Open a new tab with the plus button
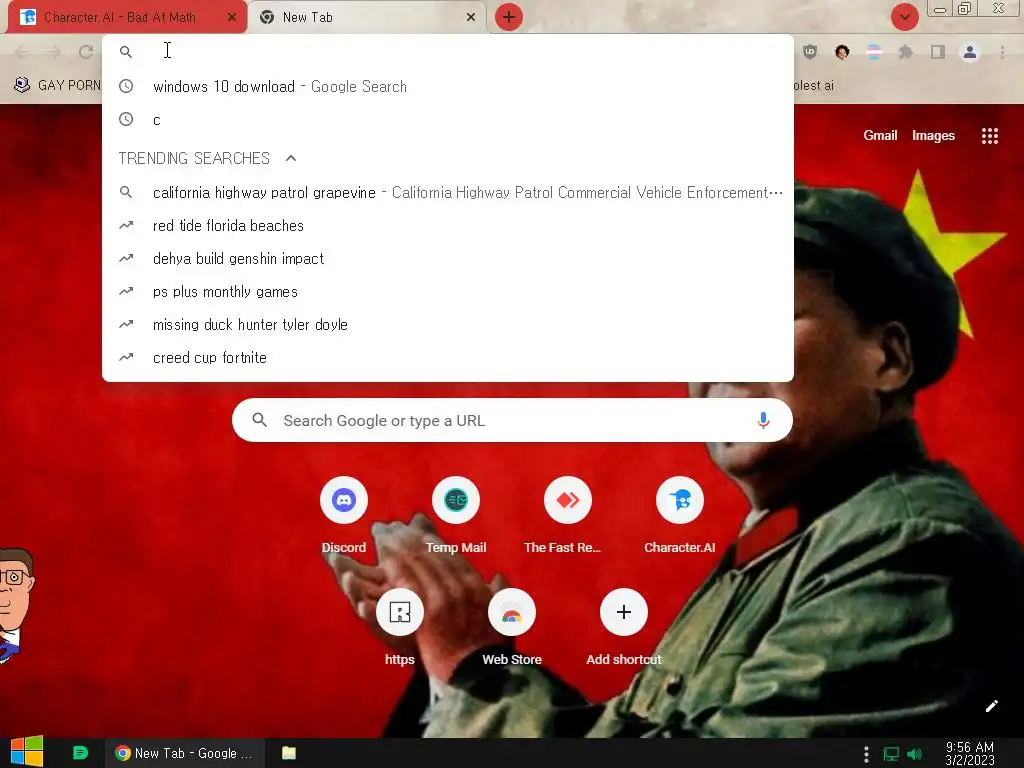The image size is (1024, 768). pos(509,17)
